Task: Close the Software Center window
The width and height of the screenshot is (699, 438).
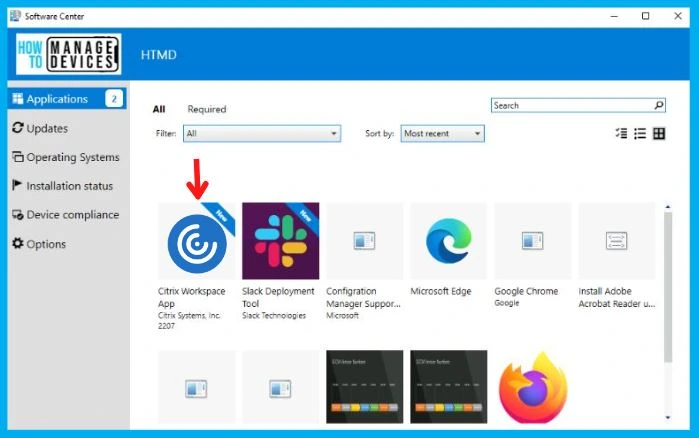Action: (x=678, y=16)
